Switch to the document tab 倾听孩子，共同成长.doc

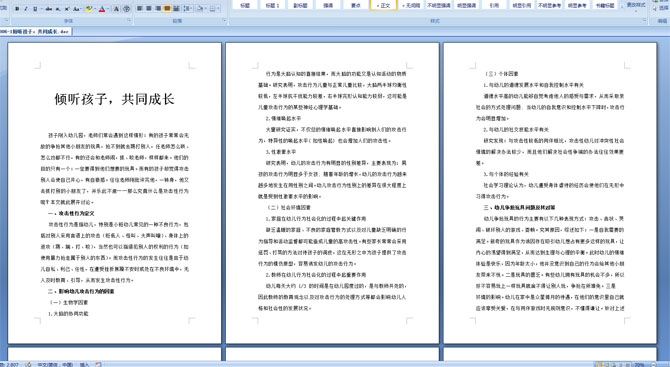pyautogui.click(x=36, y=32)
